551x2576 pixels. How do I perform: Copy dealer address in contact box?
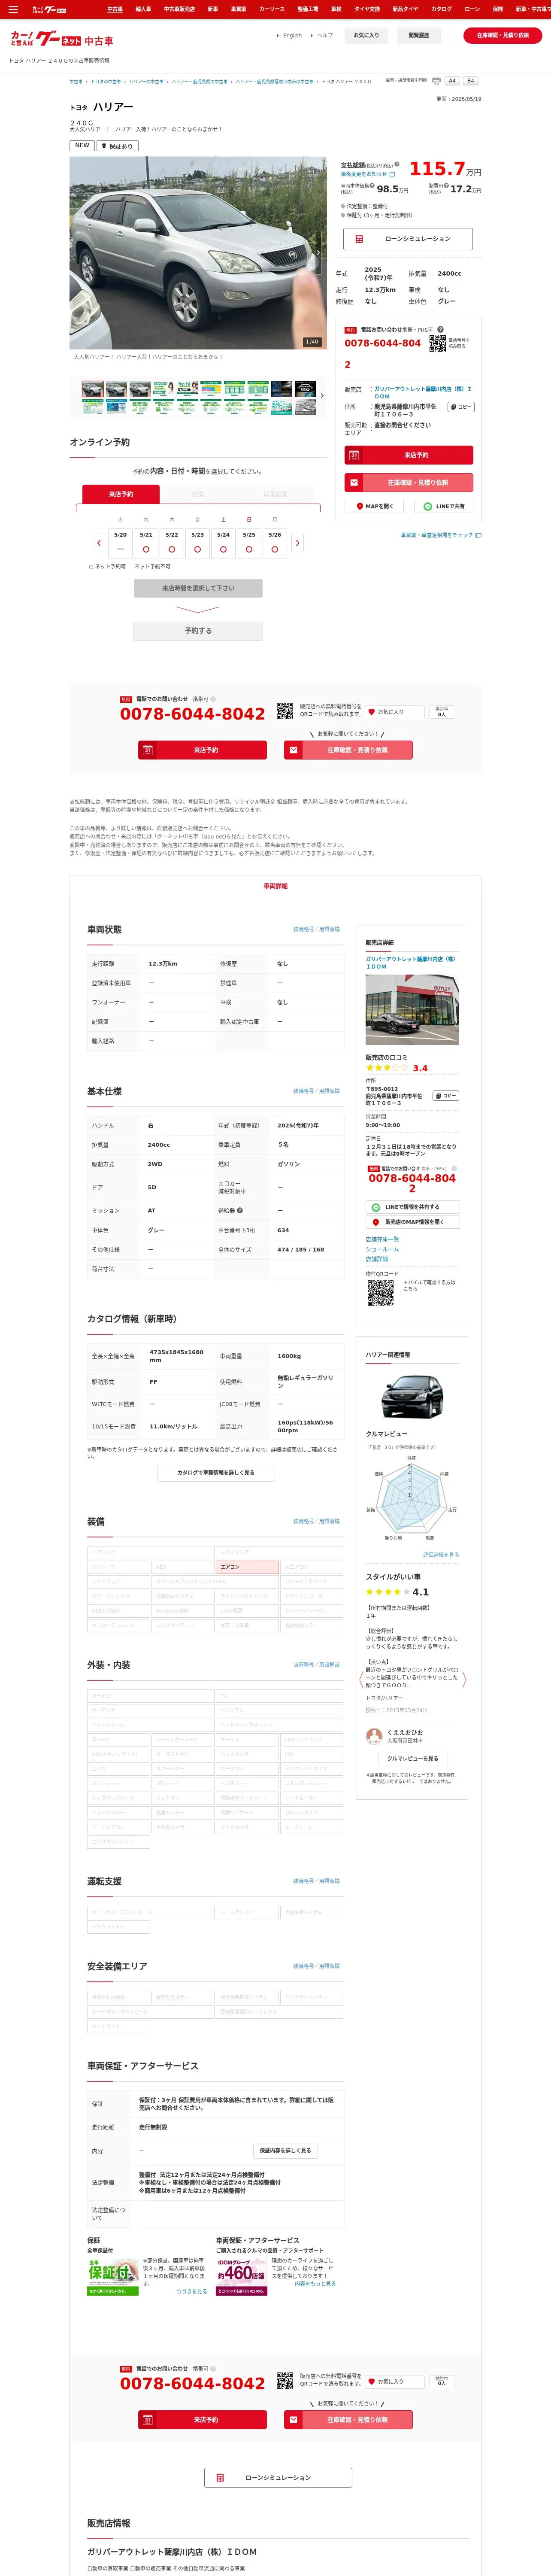pos(460,407)
